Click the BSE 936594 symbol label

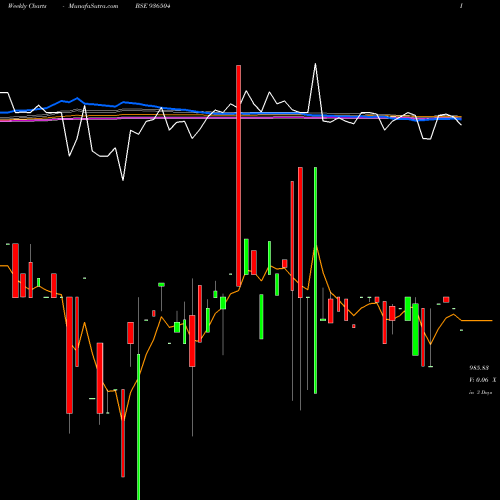pos(153,6)
